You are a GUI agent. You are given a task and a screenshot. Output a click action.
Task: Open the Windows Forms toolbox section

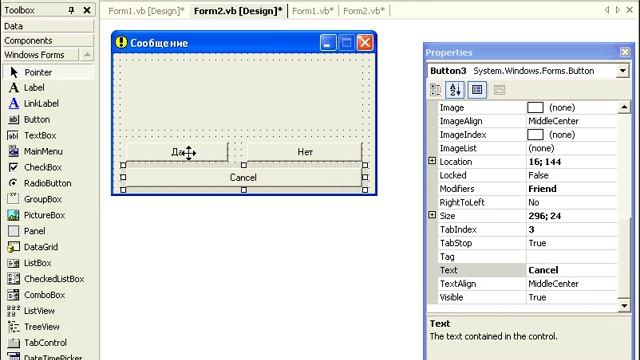point(40,55)
